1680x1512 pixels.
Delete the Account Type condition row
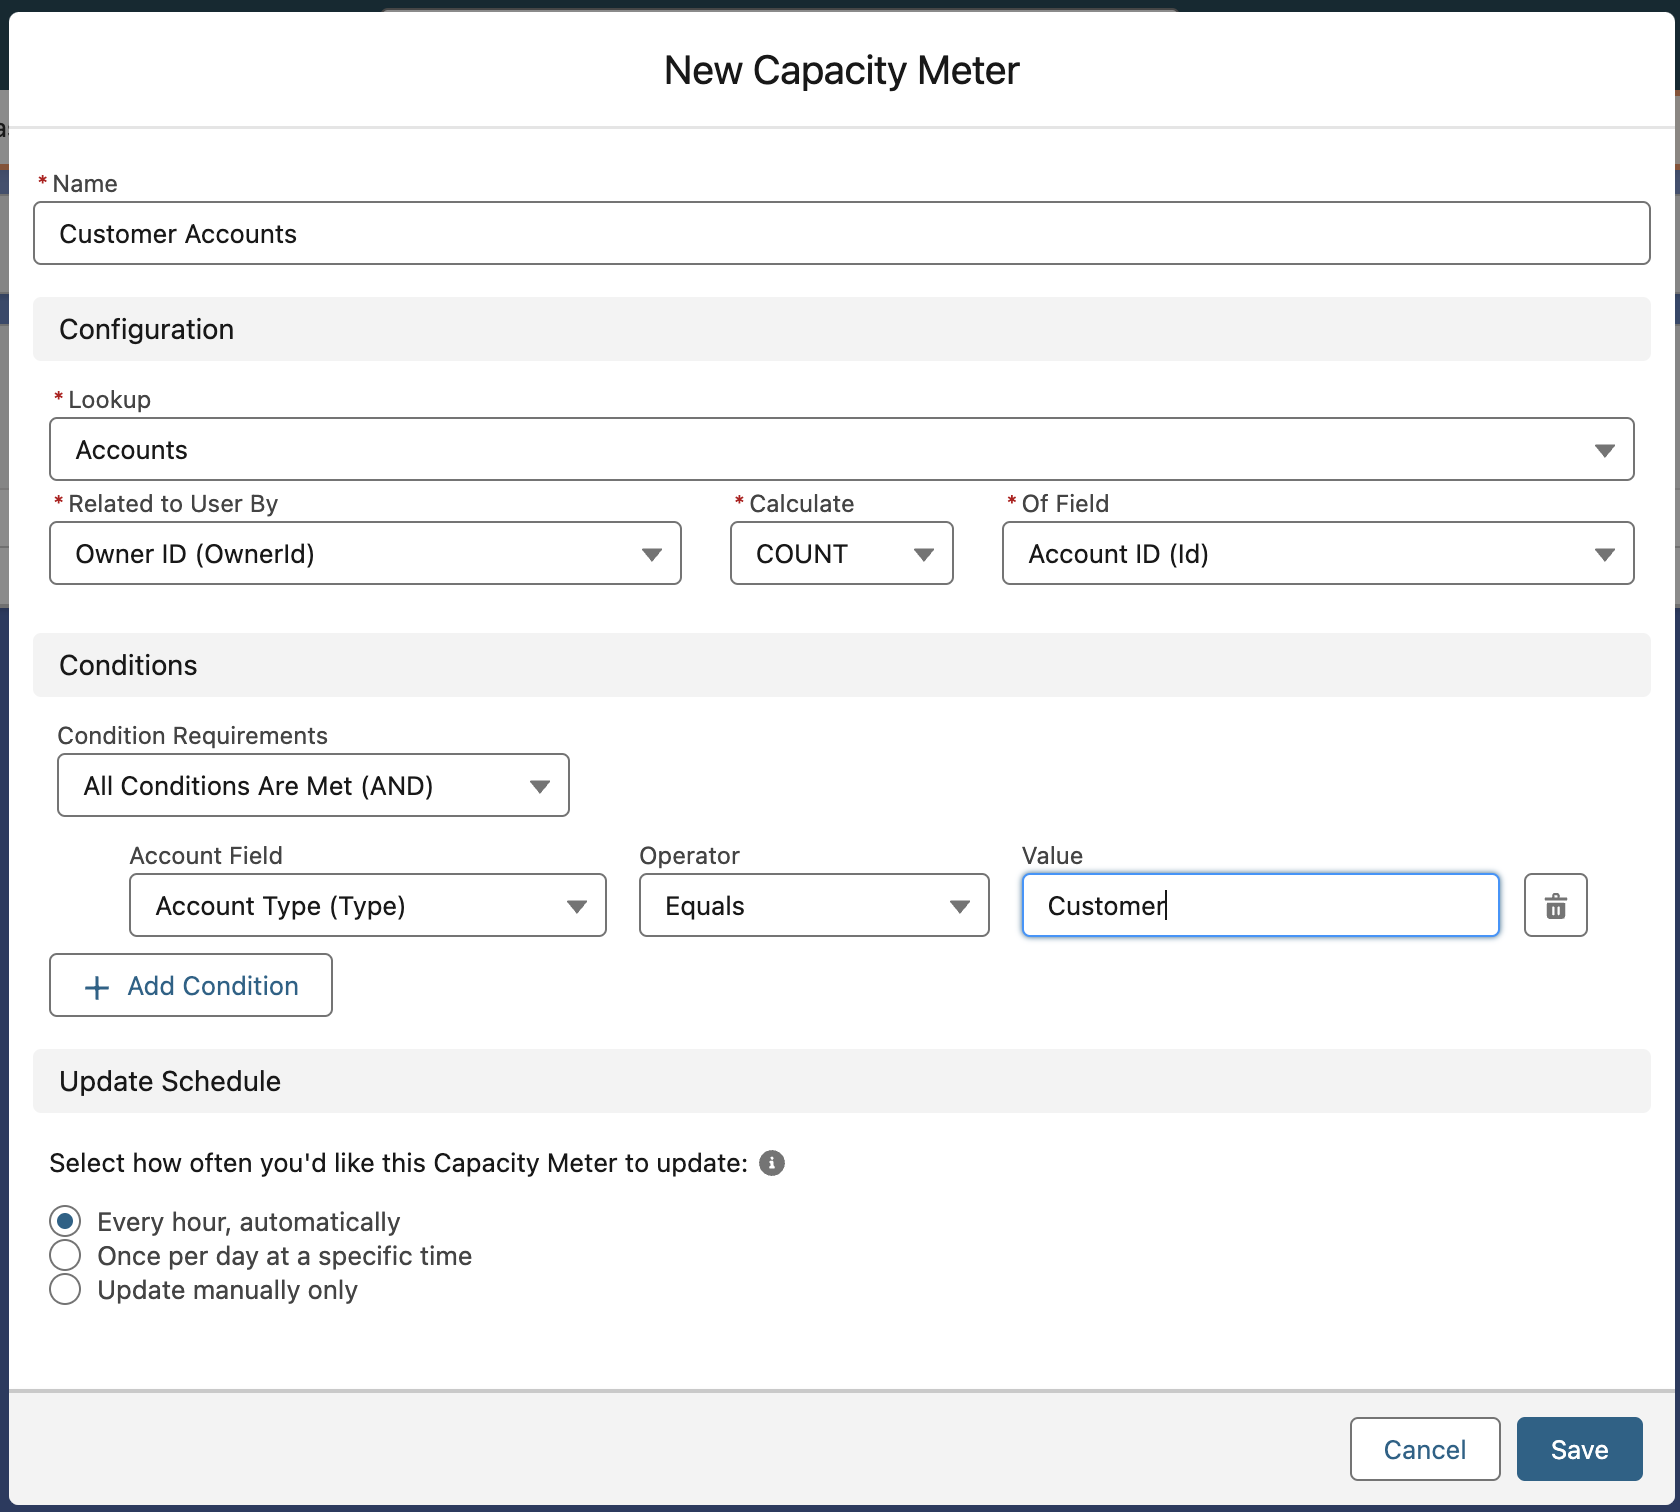(x=1555, y=906)
